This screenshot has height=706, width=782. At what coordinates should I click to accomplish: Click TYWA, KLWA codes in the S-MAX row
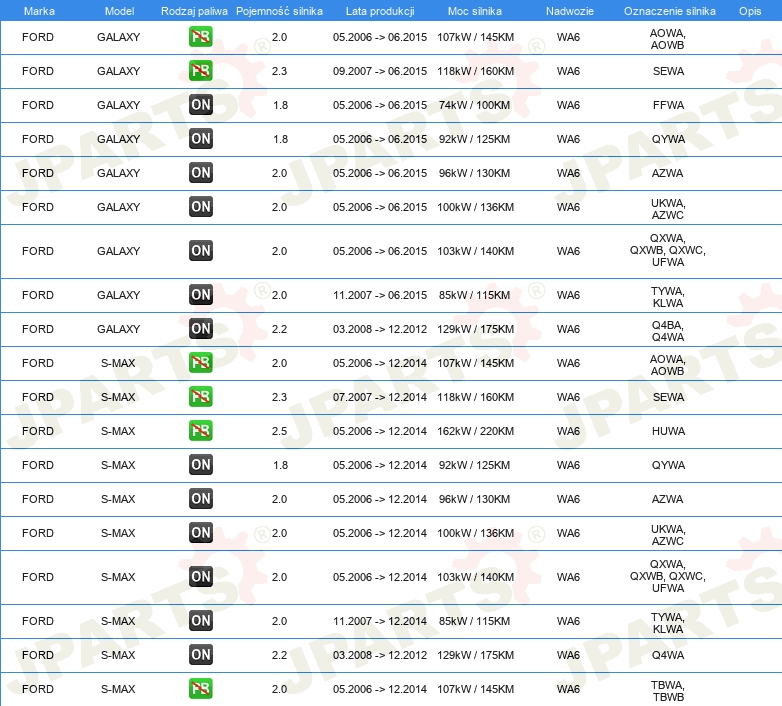tap(668, 623)
